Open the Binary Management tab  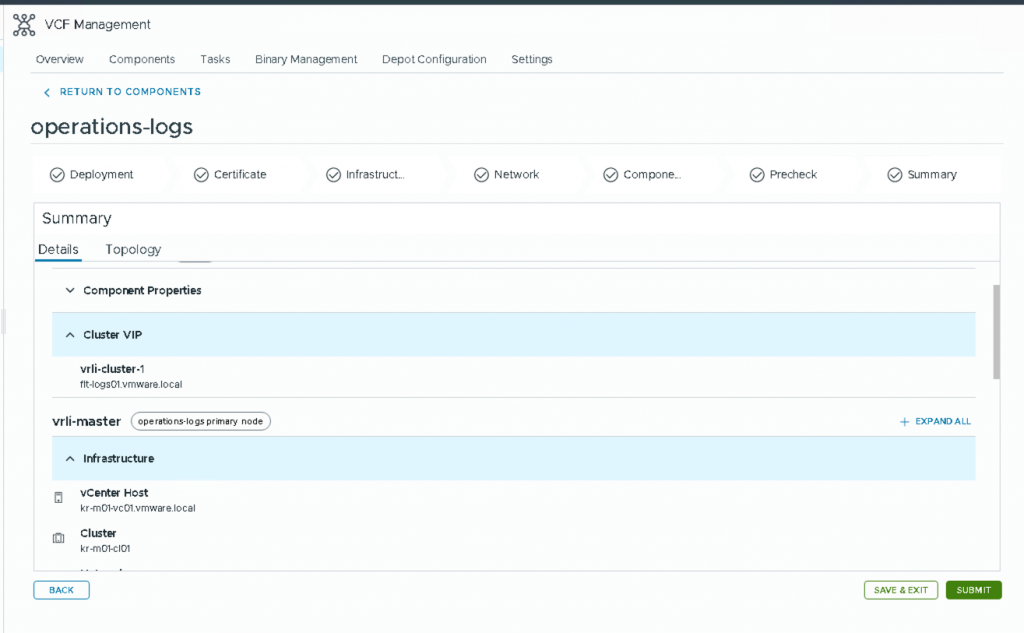[306, 60]
